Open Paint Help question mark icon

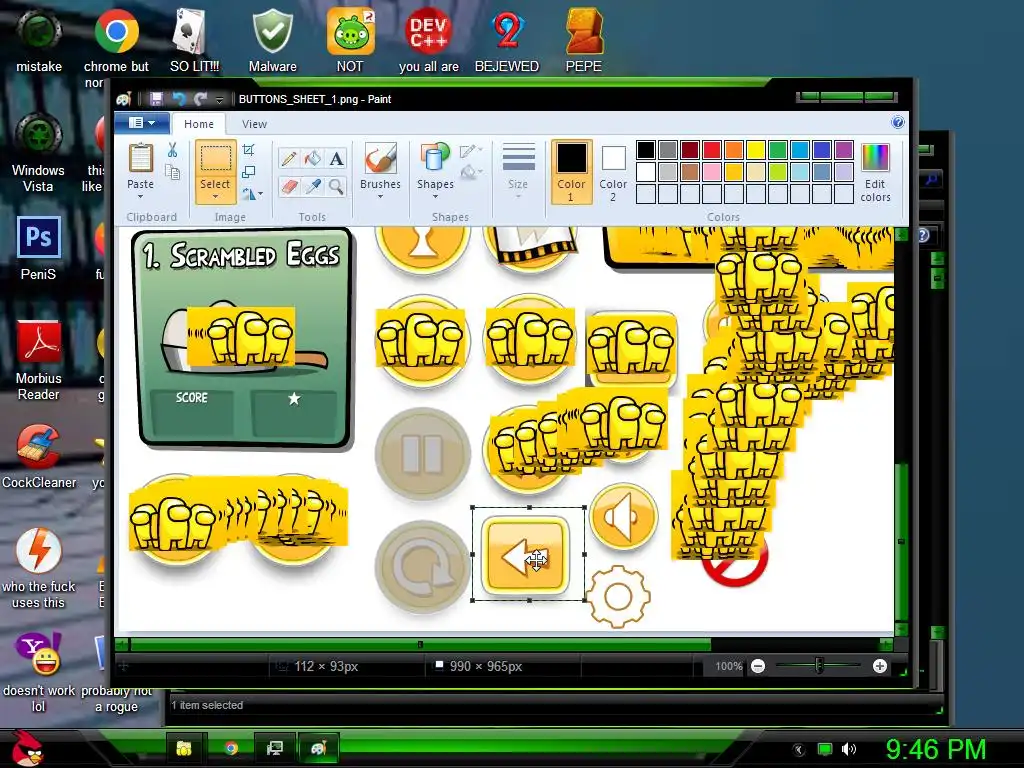[898, 122]
